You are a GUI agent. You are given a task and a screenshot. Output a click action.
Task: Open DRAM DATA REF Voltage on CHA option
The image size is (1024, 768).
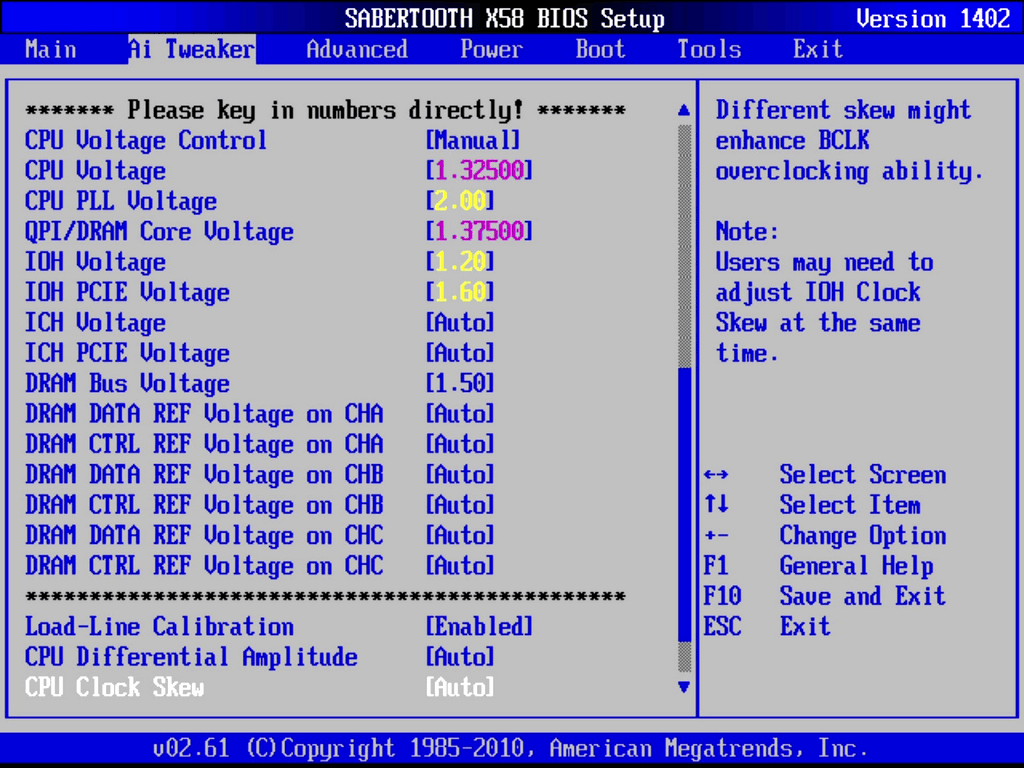[x=460, y=413]
